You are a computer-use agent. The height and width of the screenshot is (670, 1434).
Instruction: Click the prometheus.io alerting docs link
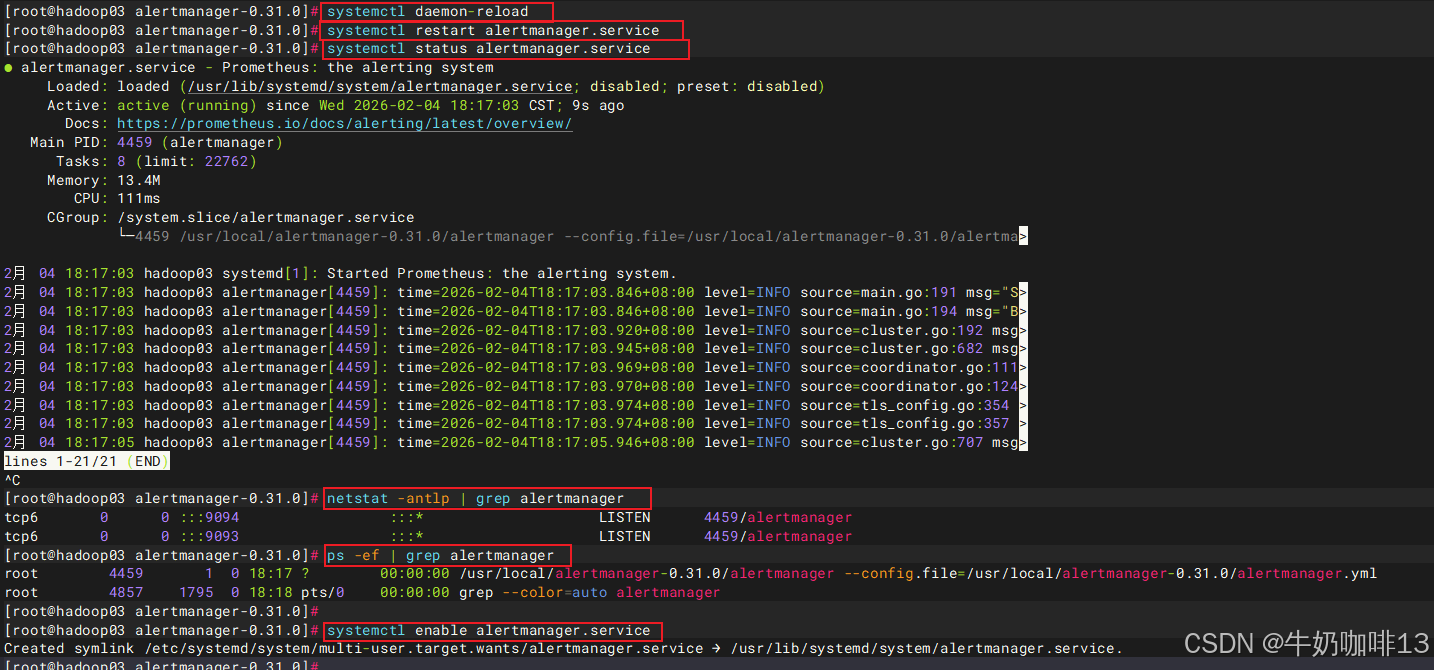(344, 124)
